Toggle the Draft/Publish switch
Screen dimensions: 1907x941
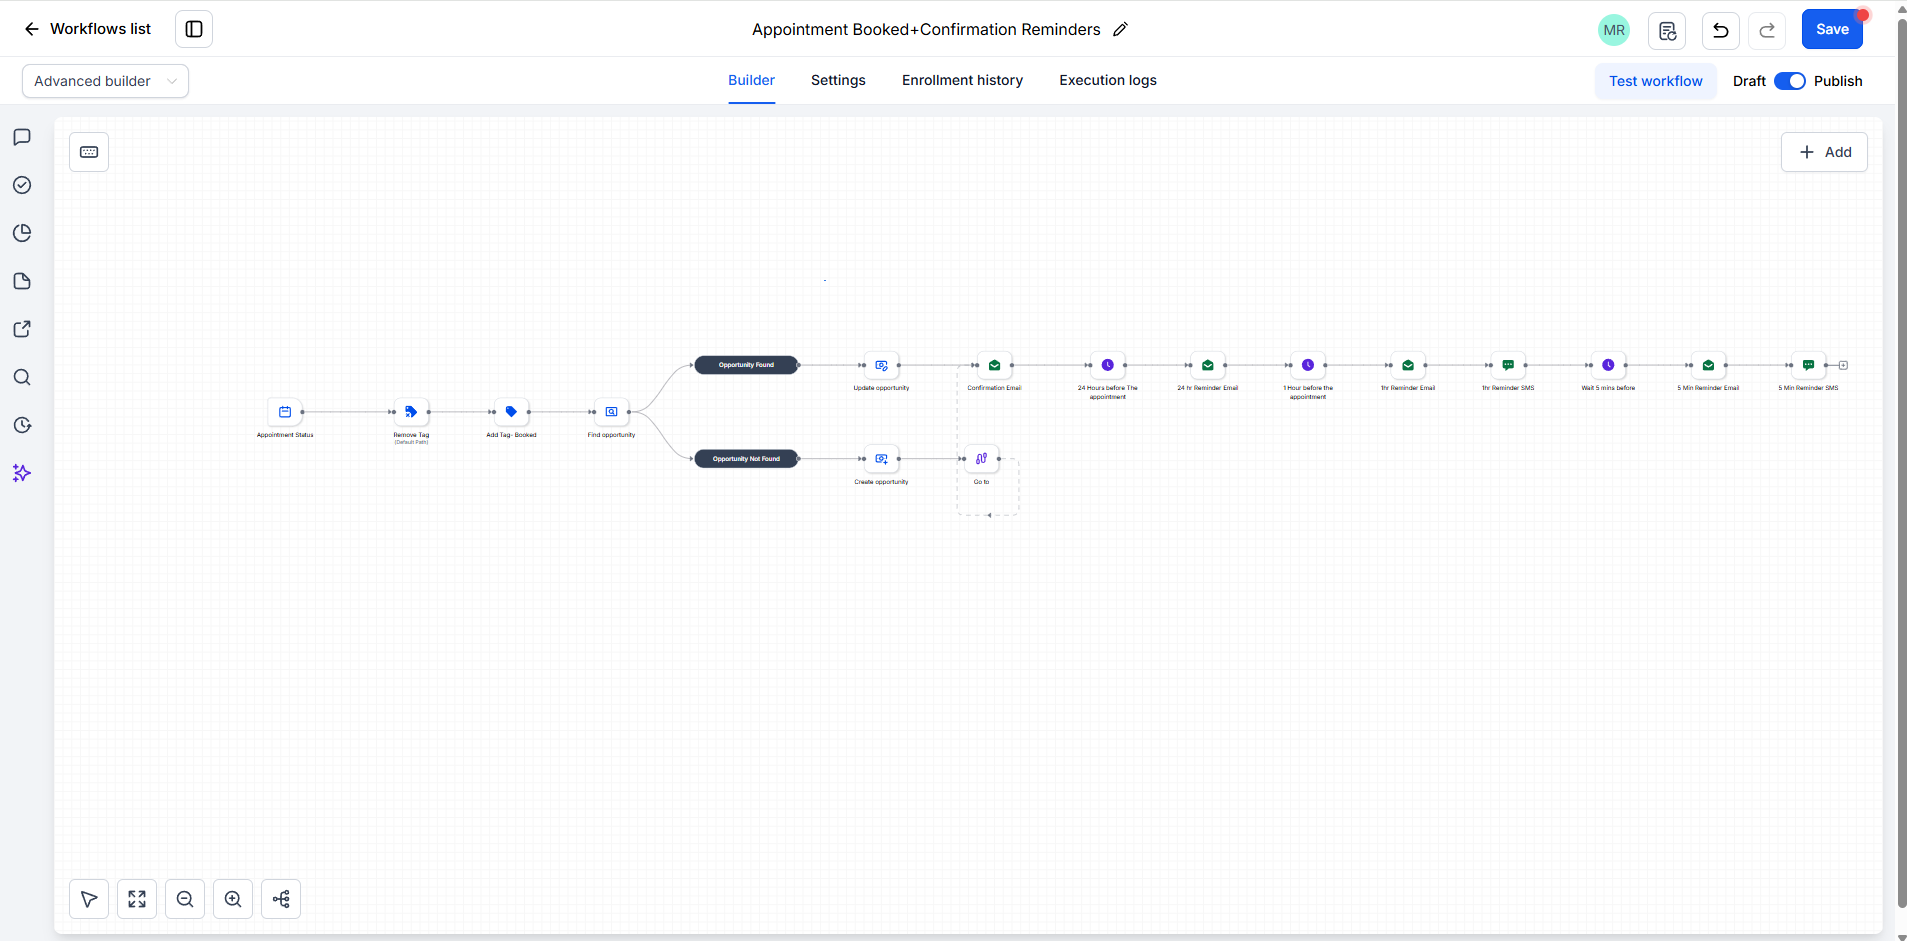pos(1789,81)
